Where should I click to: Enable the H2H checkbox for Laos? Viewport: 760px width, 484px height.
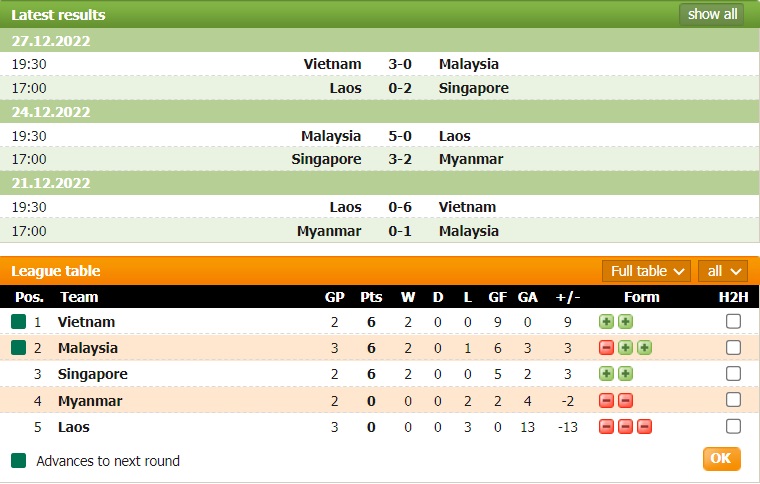pos(733,427)
